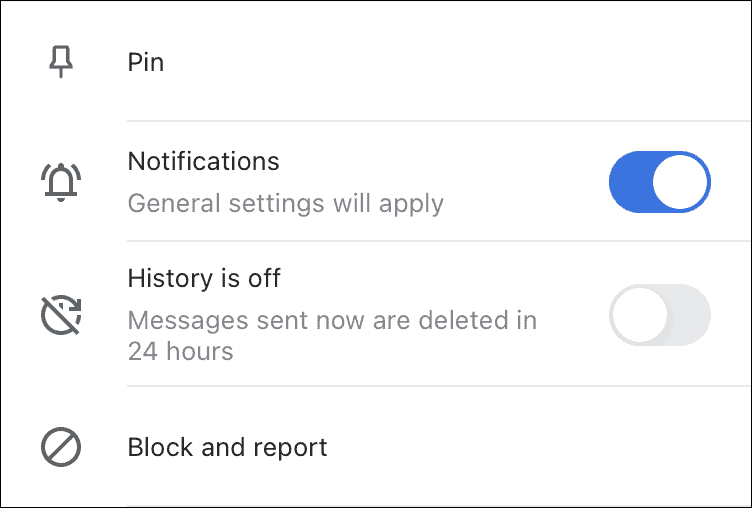Click the block circle-slash icon

click(61, 447)
